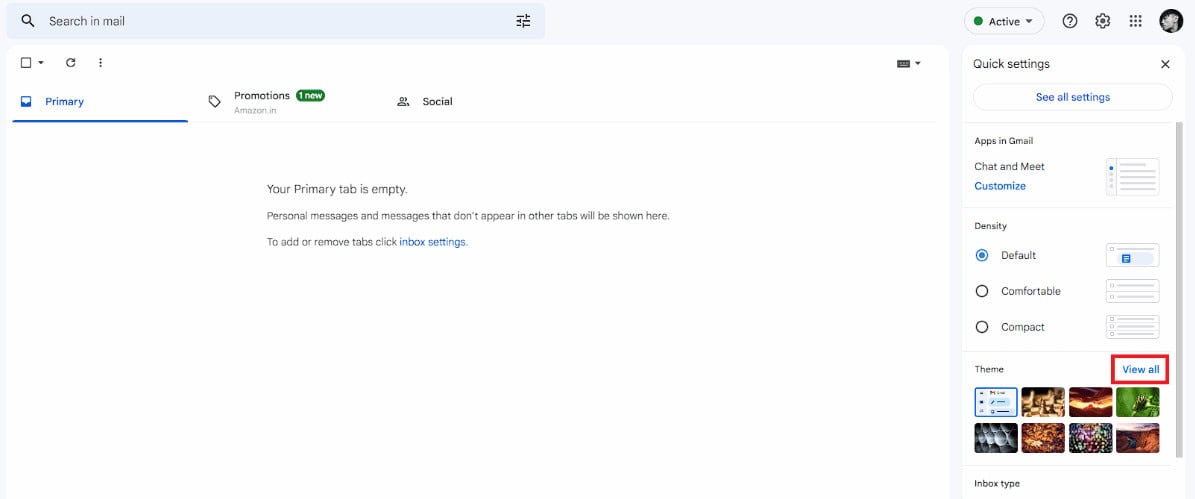Select Default density radio button
The image size is (1195, 499).
(x=982, y=255)
